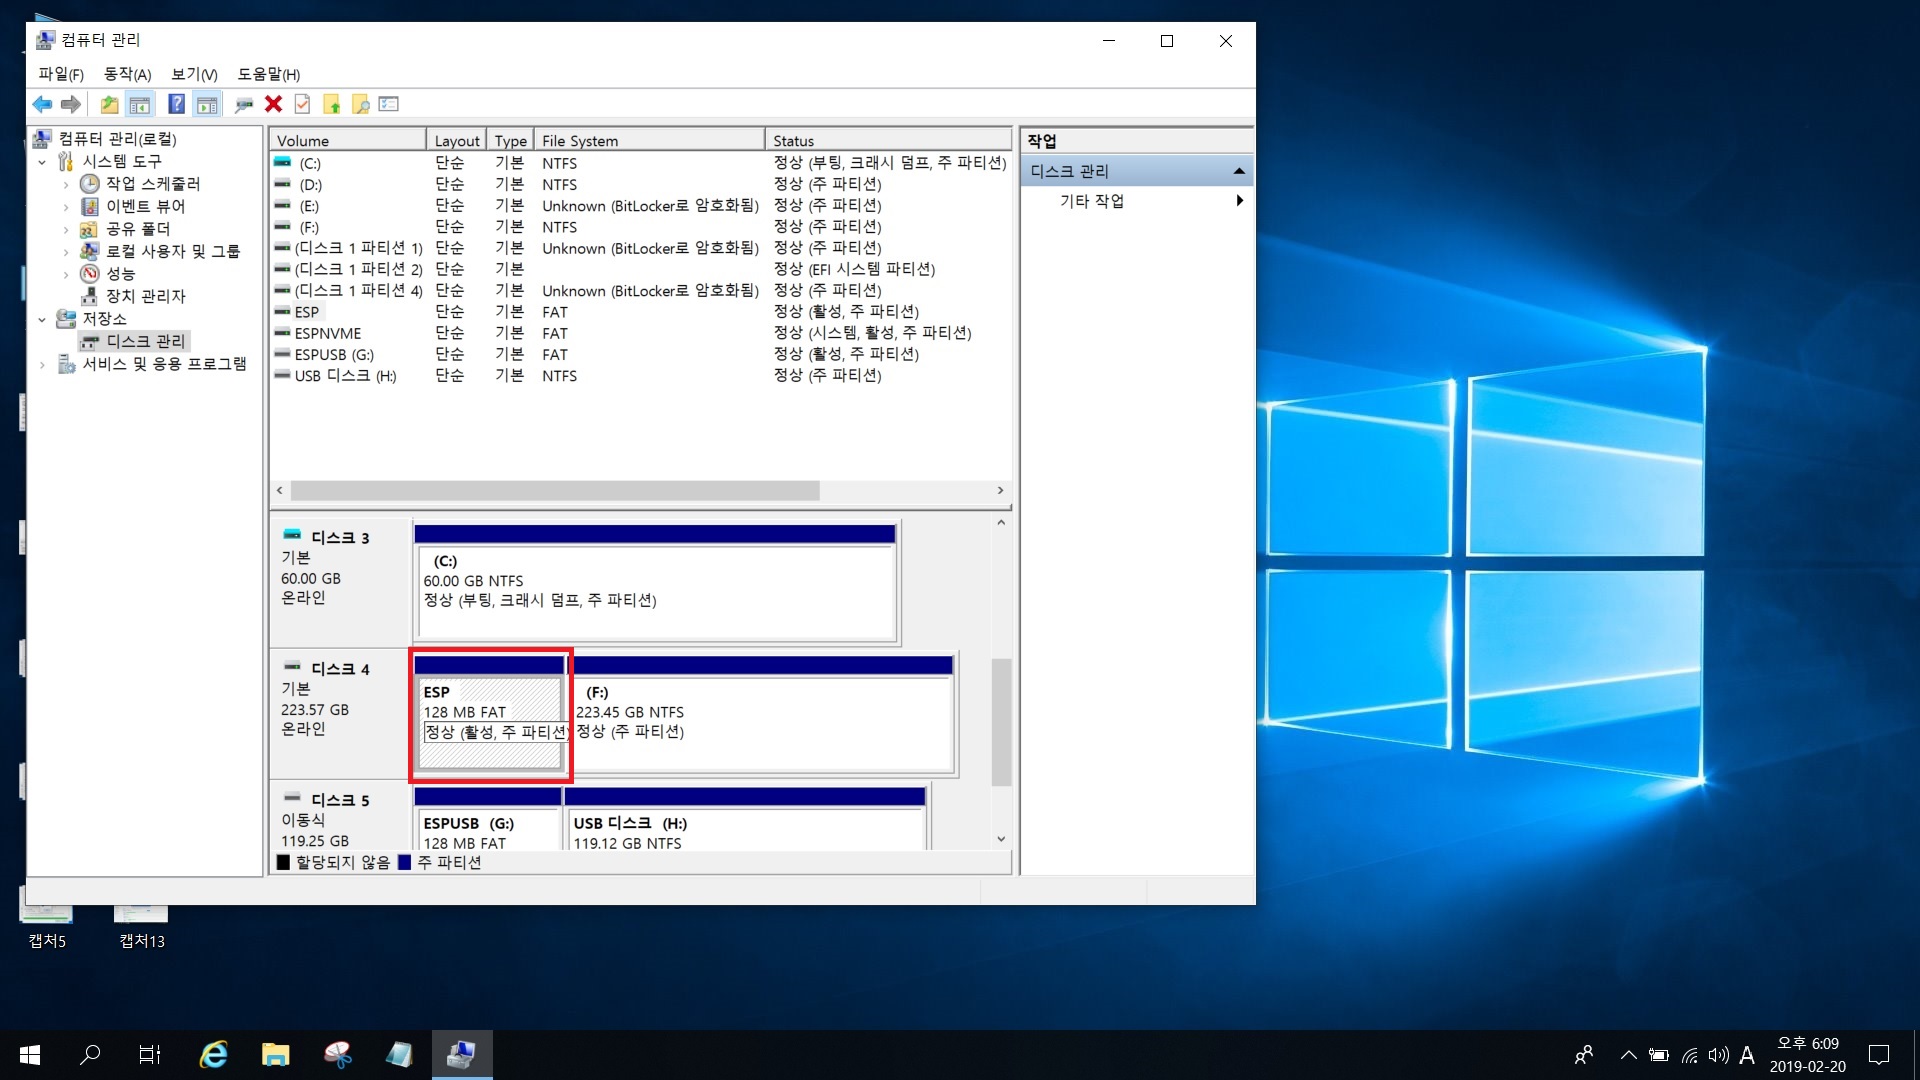Select USB 디스크 (H:) volume row
1920x1080 pixels.
pyautogui.click(x=640, y=375)
